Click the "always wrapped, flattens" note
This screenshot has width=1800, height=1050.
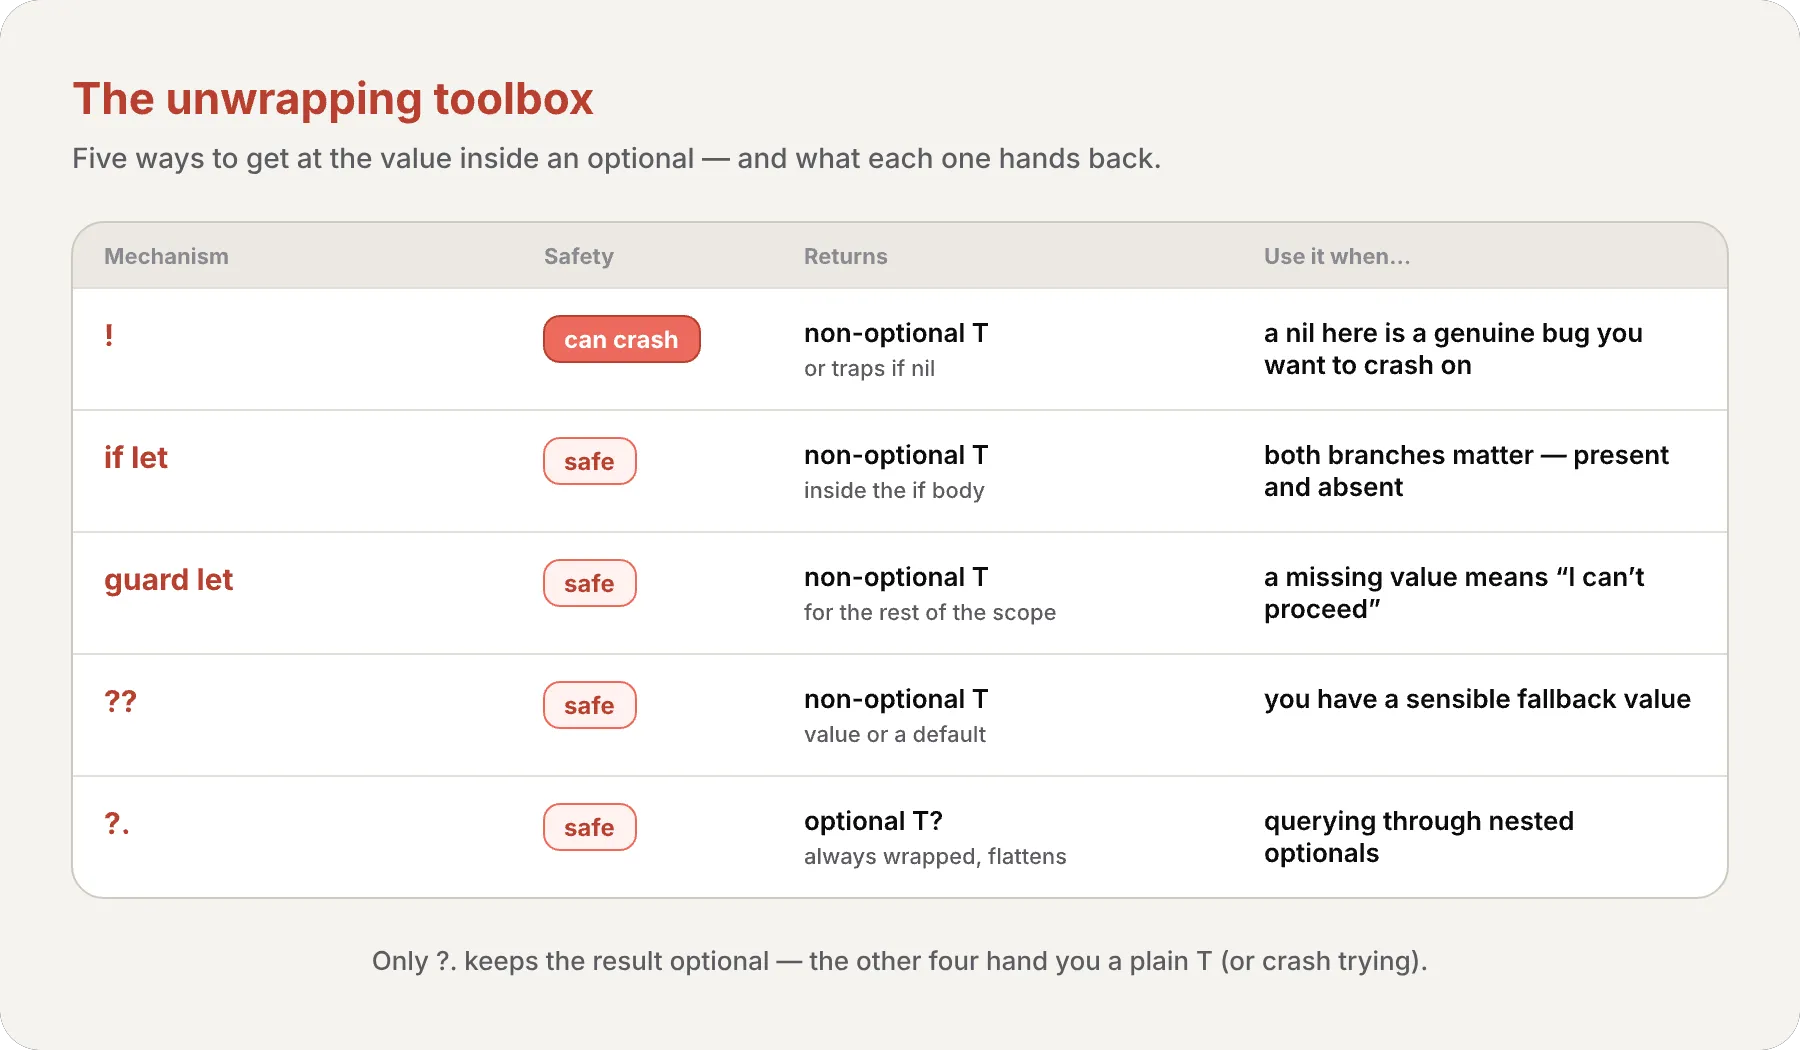pyautogui.click(x=935, y=856)
